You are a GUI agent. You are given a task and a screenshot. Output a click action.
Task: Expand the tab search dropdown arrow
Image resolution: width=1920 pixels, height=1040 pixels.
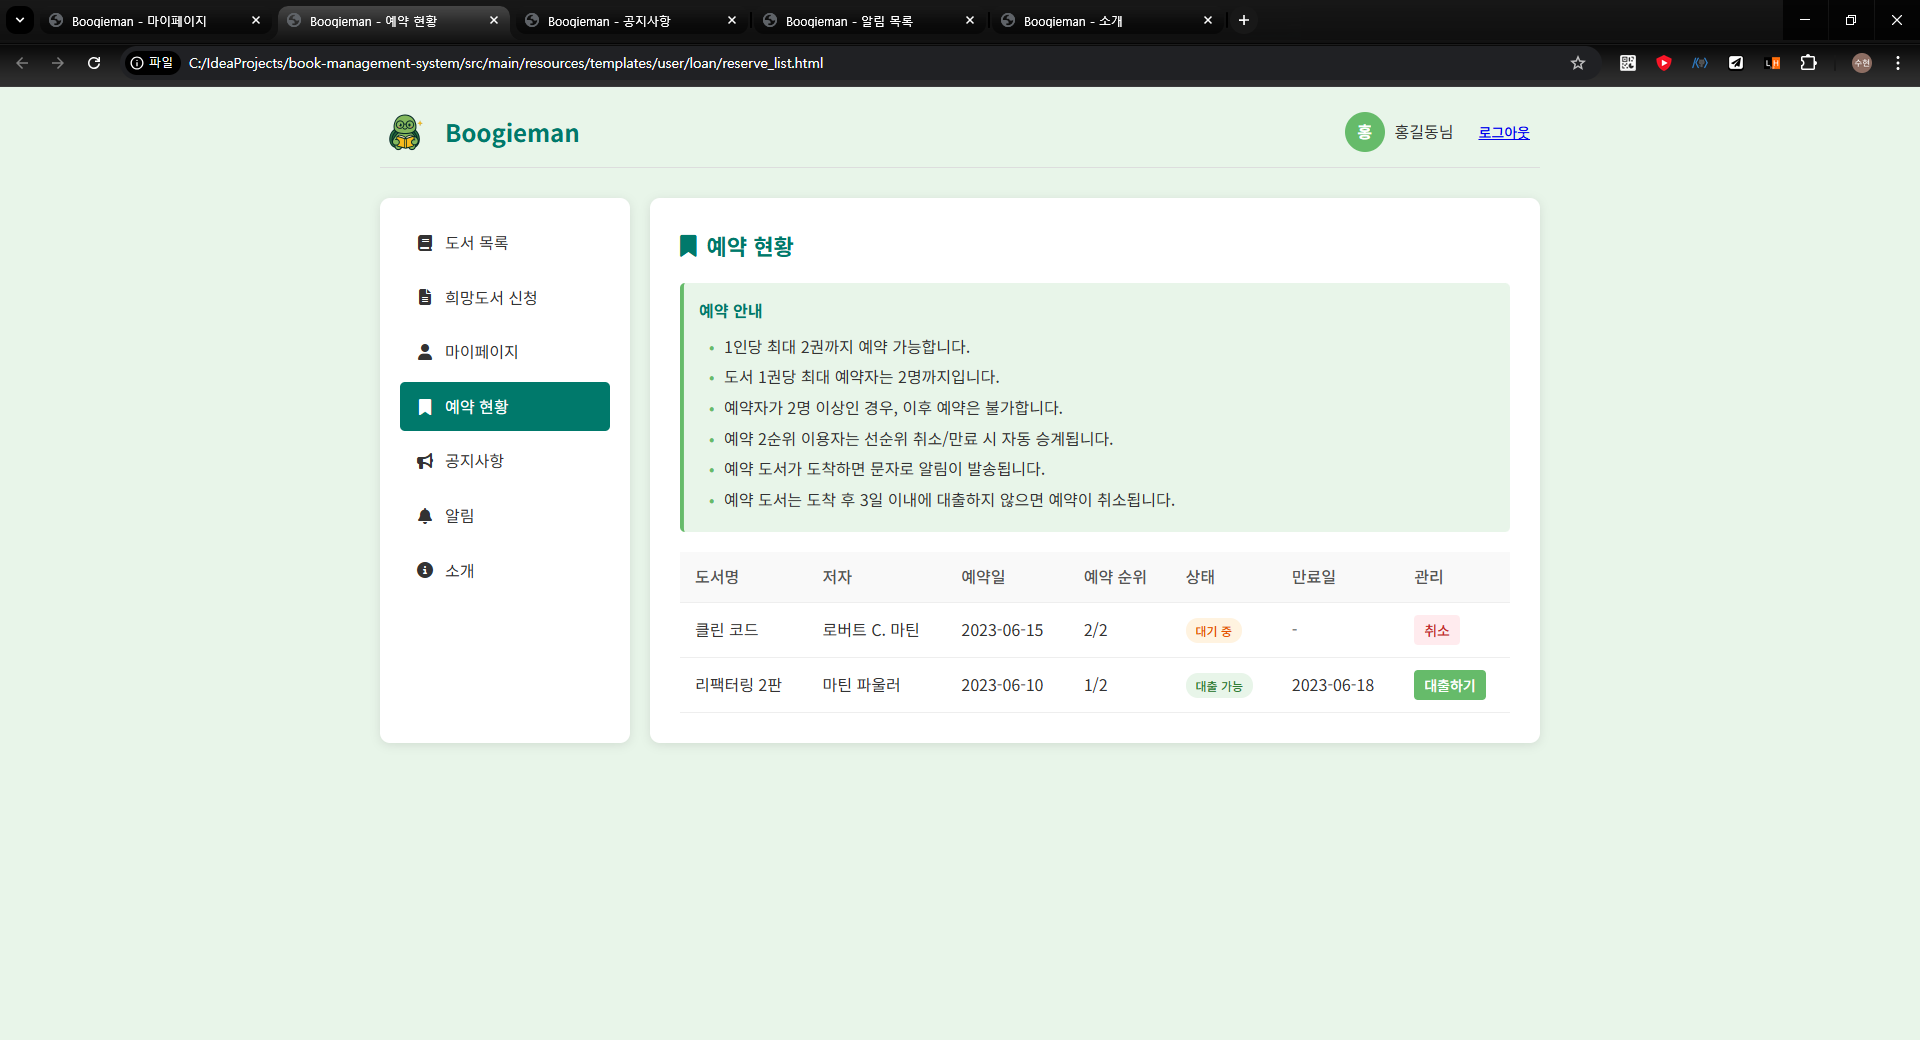19,21
